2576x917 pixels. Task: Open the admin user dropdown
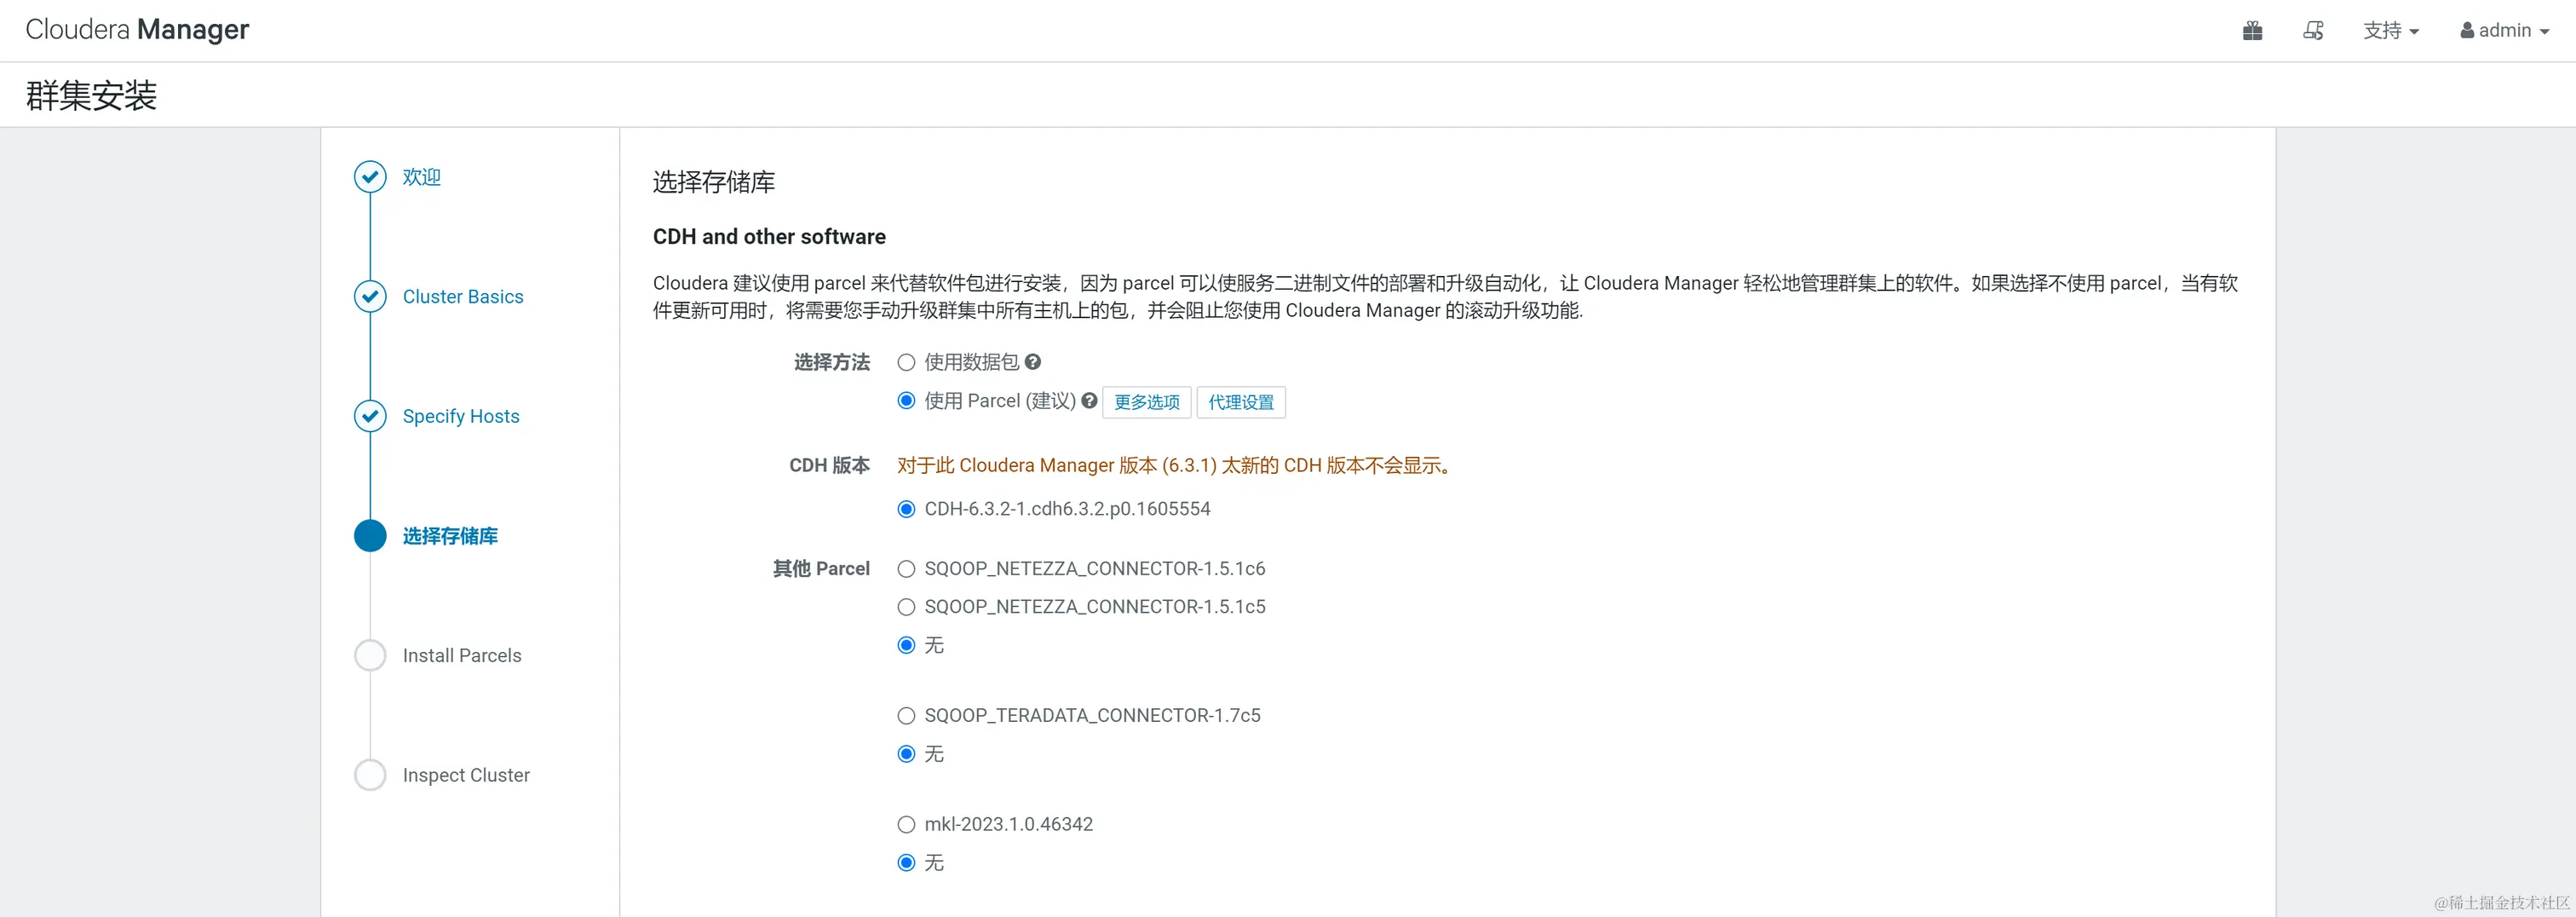click(2504, 31)
